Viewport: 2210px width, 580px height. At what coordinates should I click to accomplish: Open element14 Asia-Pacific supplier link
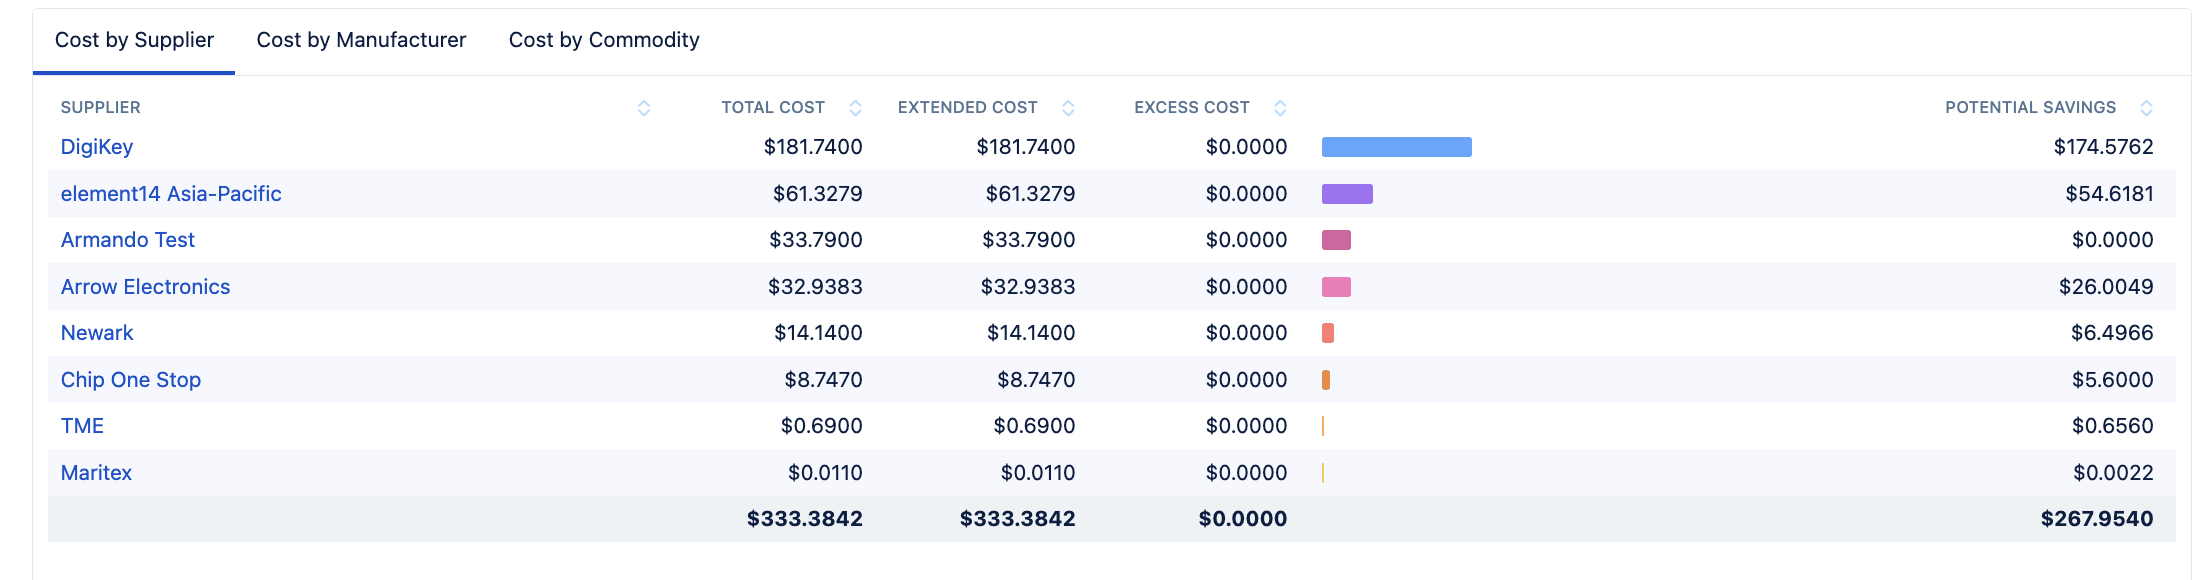171,194
